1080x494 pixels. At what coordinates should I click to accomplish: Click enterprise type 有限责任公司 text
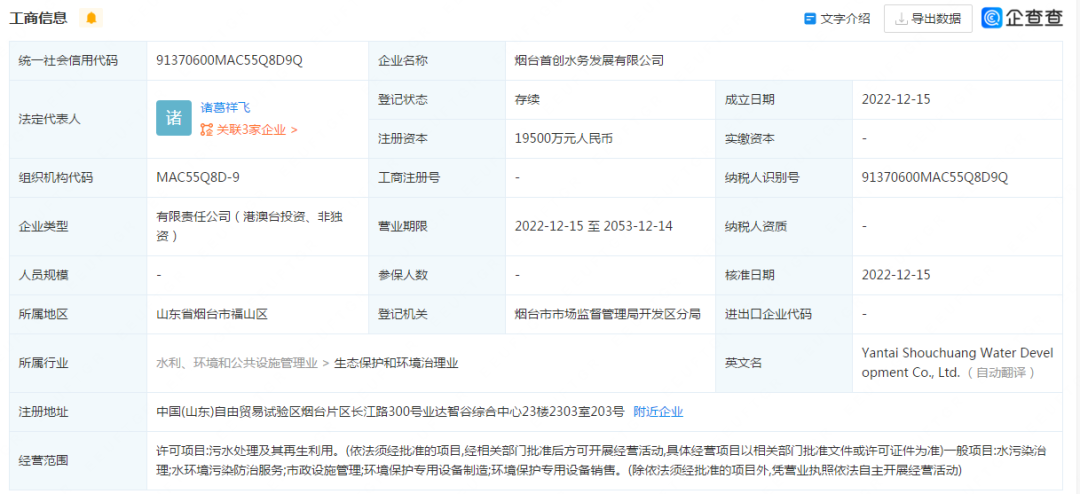pyautogui.click(x=249, y=226)
